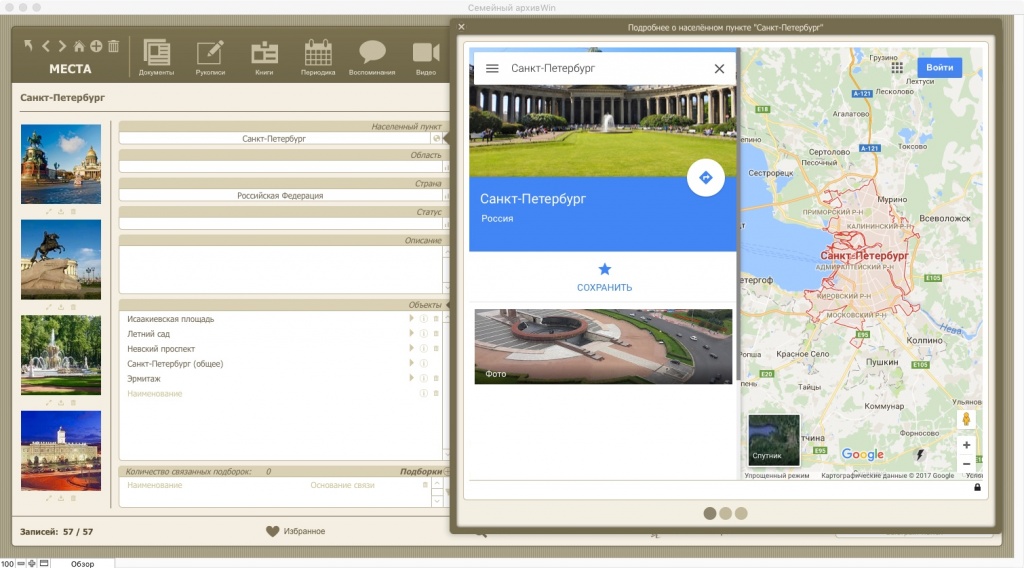
Task: Select the second popup page dot
Action: [x=726, y=513]
